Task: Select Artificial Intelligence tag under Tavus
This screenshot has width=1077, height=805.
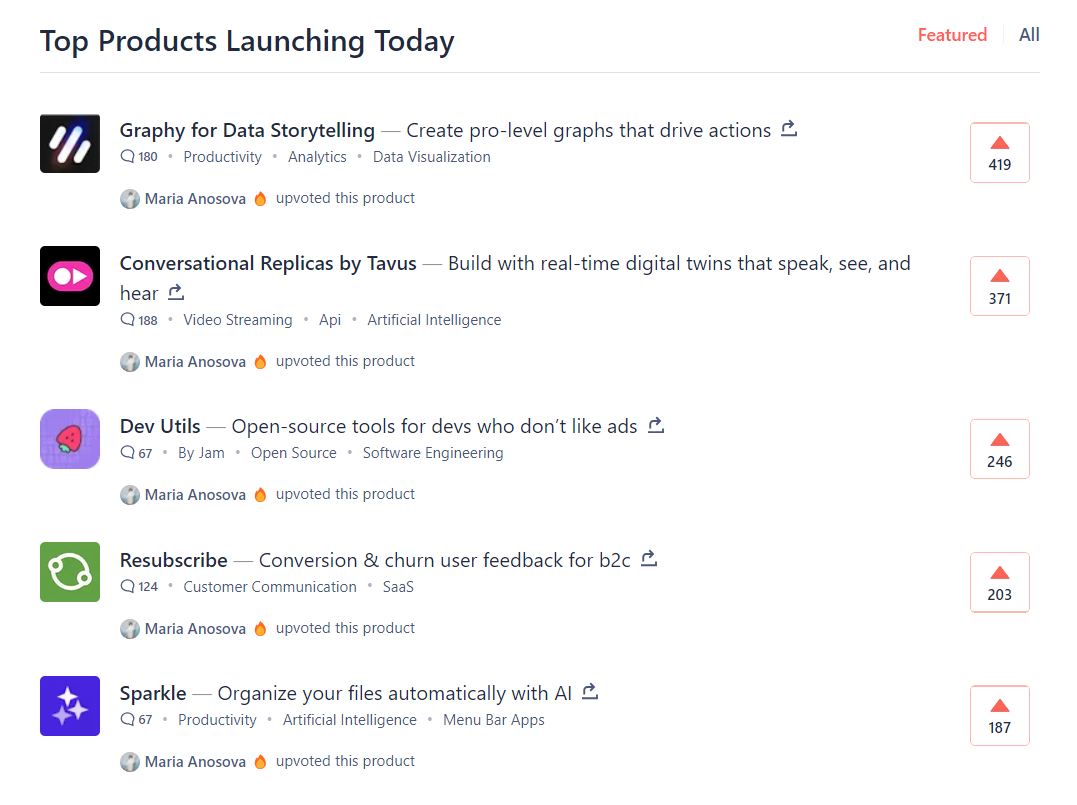Action: click(x=434, y=320)
